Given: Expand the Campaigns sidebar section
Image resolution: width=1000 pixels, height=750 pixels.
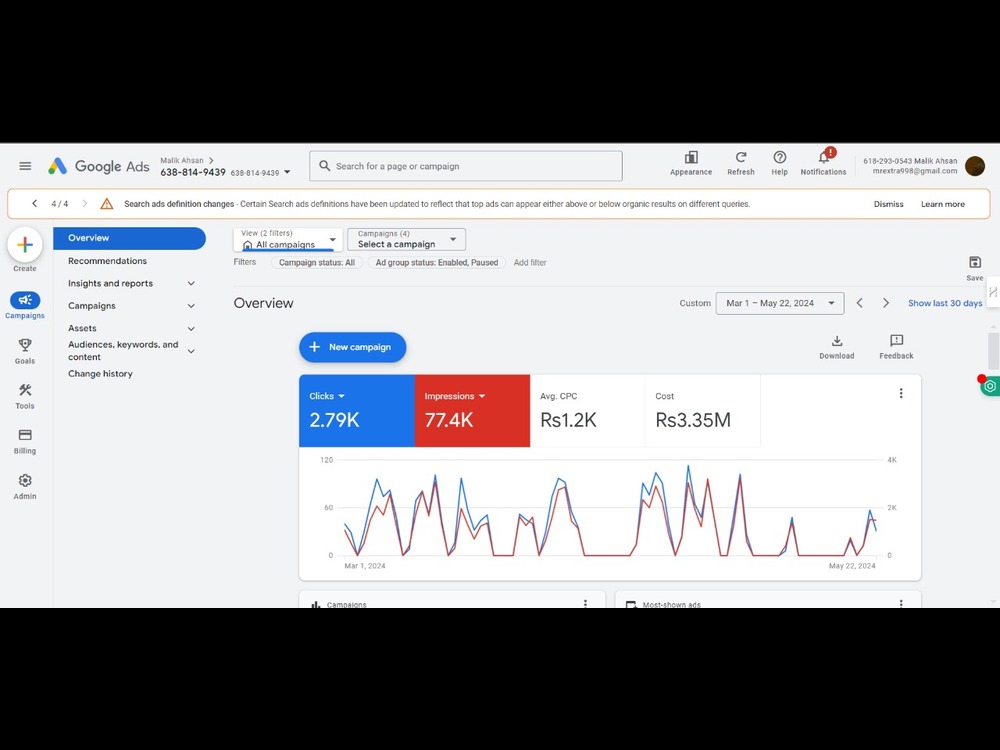Looking at the screenshot, I should [x=191, y=305].
